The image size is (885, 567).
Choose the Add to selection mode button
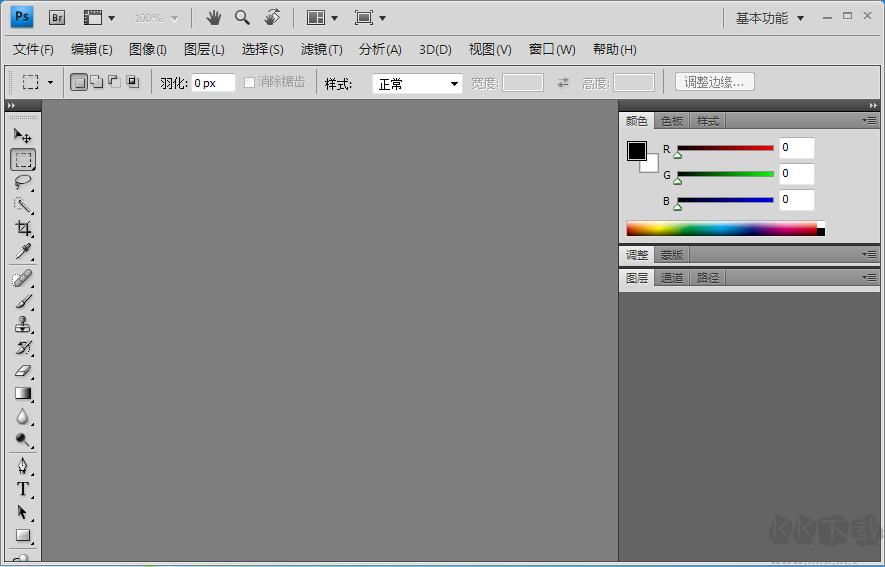coord(96,82)
